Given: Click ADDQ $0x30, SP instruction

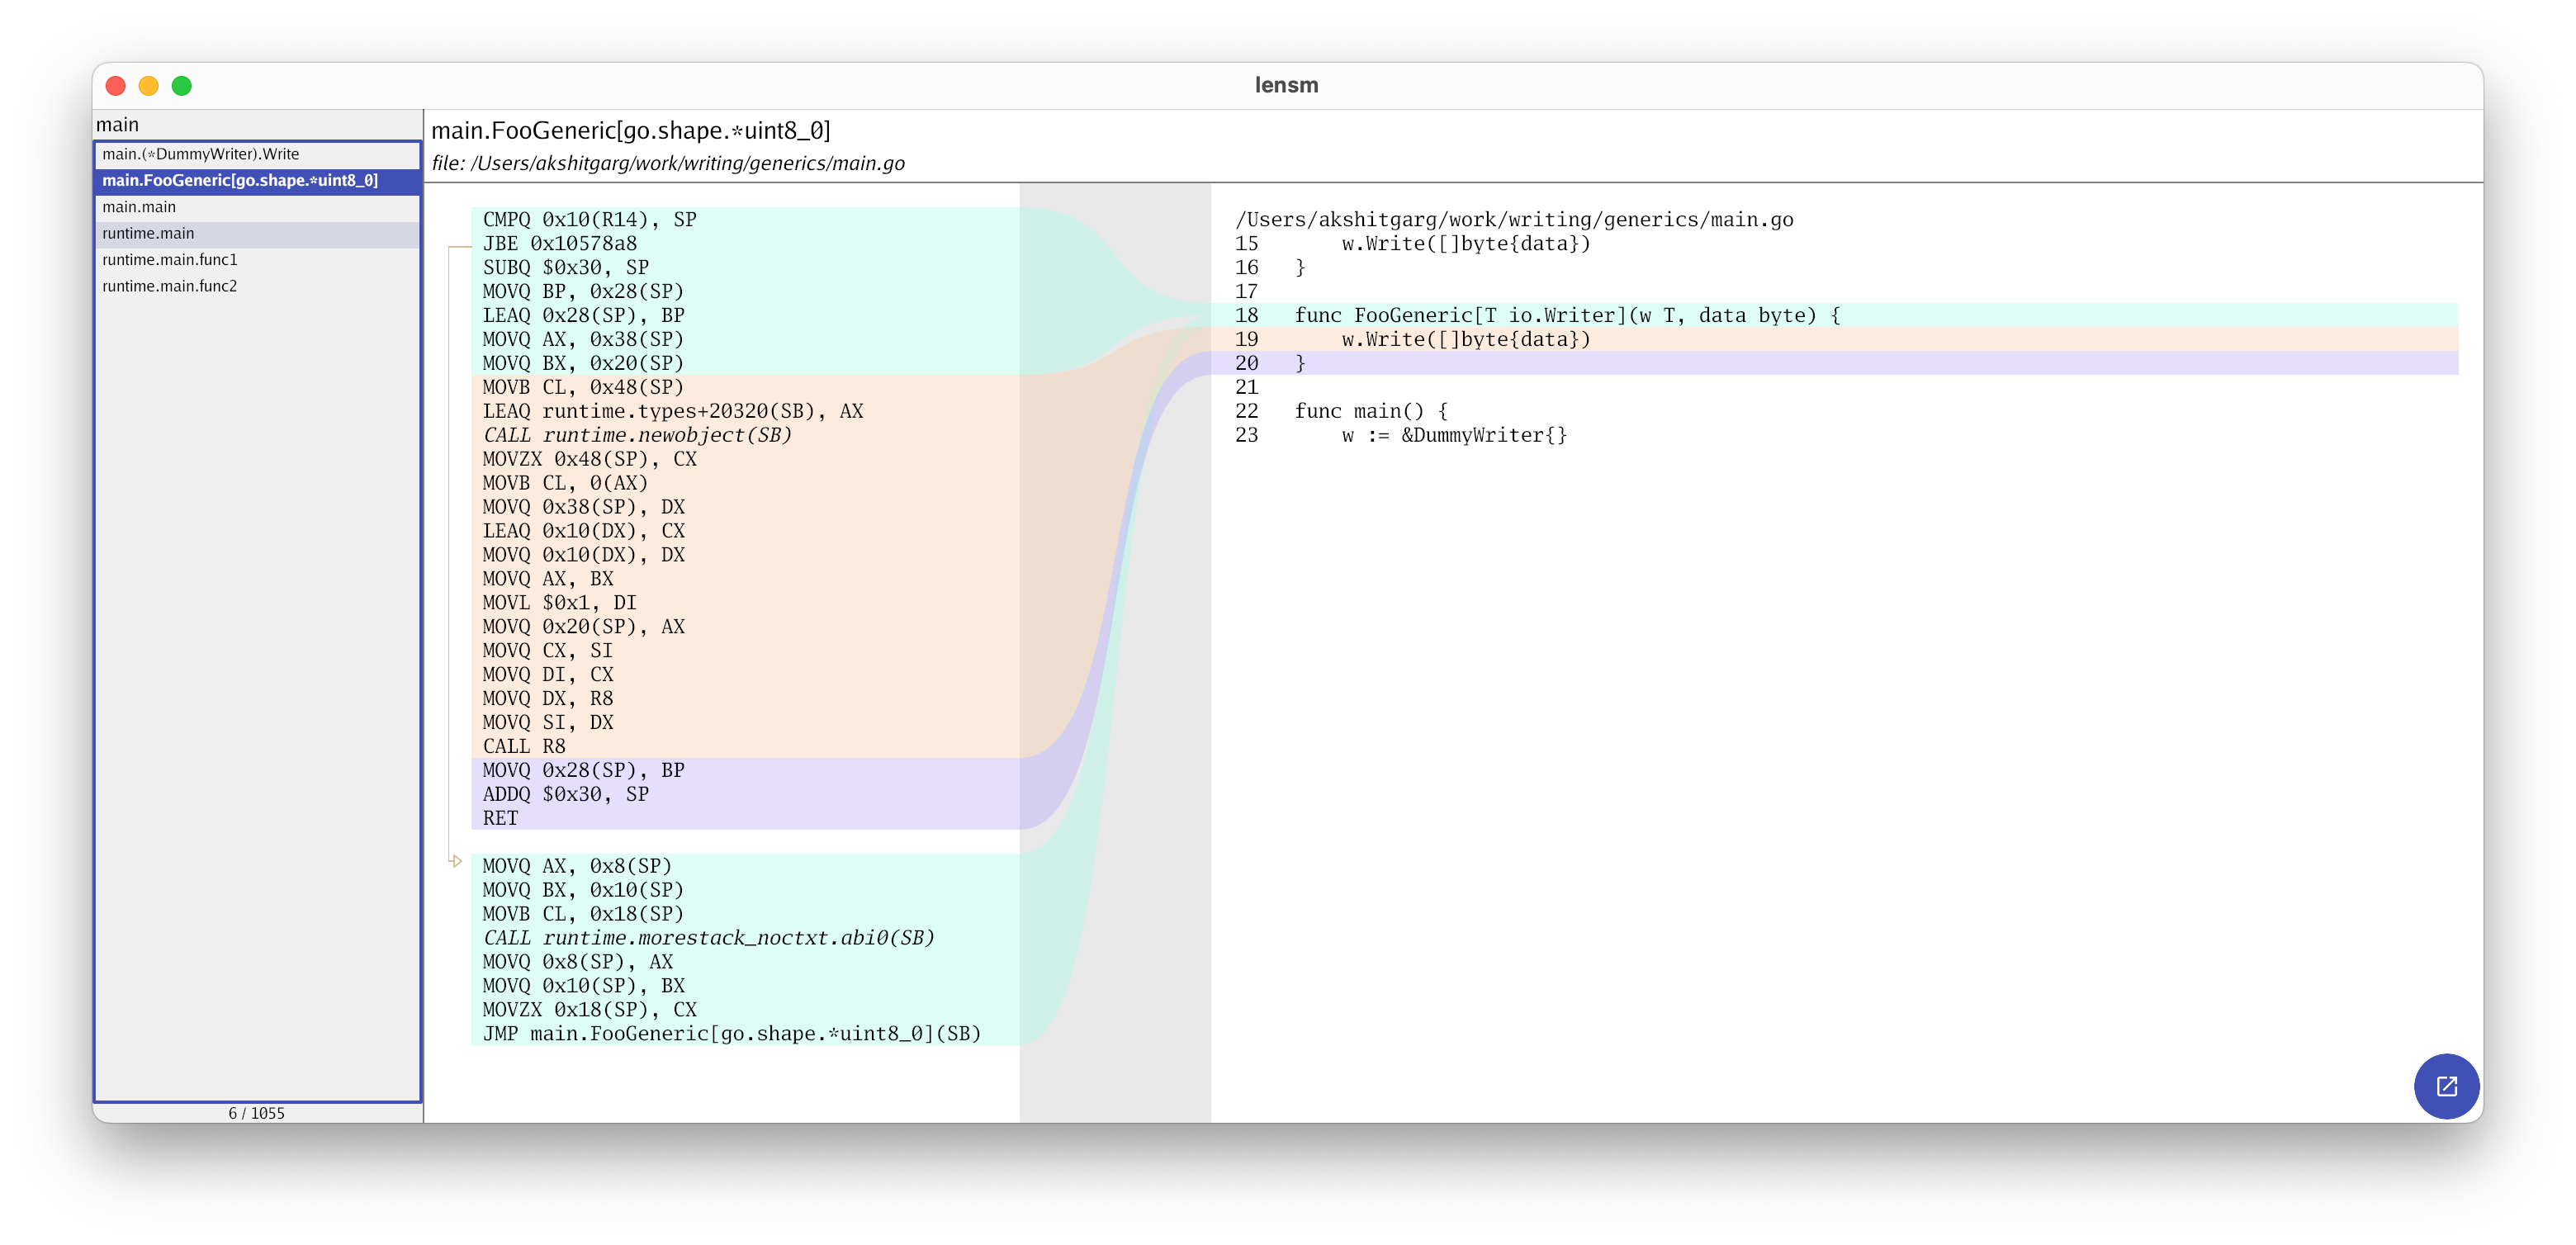Looking at the screenshot, I should [566, 794].
